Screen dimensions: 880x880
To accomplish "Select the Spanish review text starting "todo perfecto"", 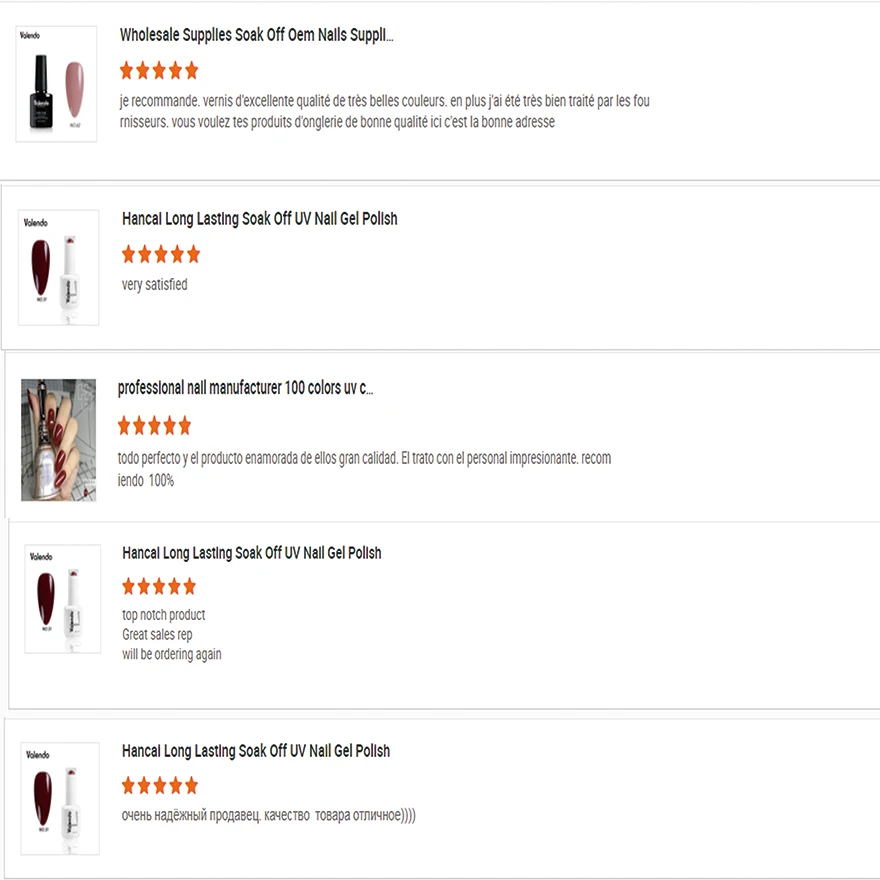I will pos(364,468).
